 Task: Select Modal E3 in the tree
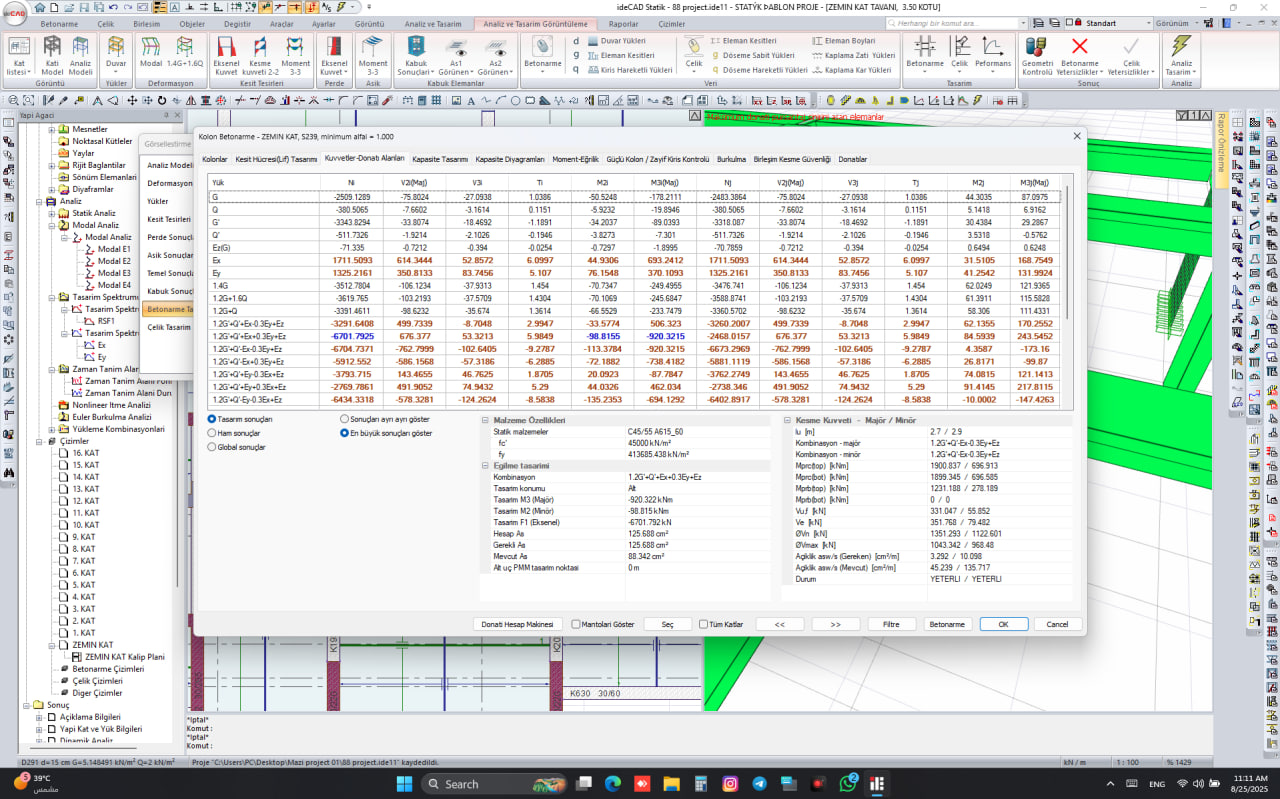click(x=114, y=273)
